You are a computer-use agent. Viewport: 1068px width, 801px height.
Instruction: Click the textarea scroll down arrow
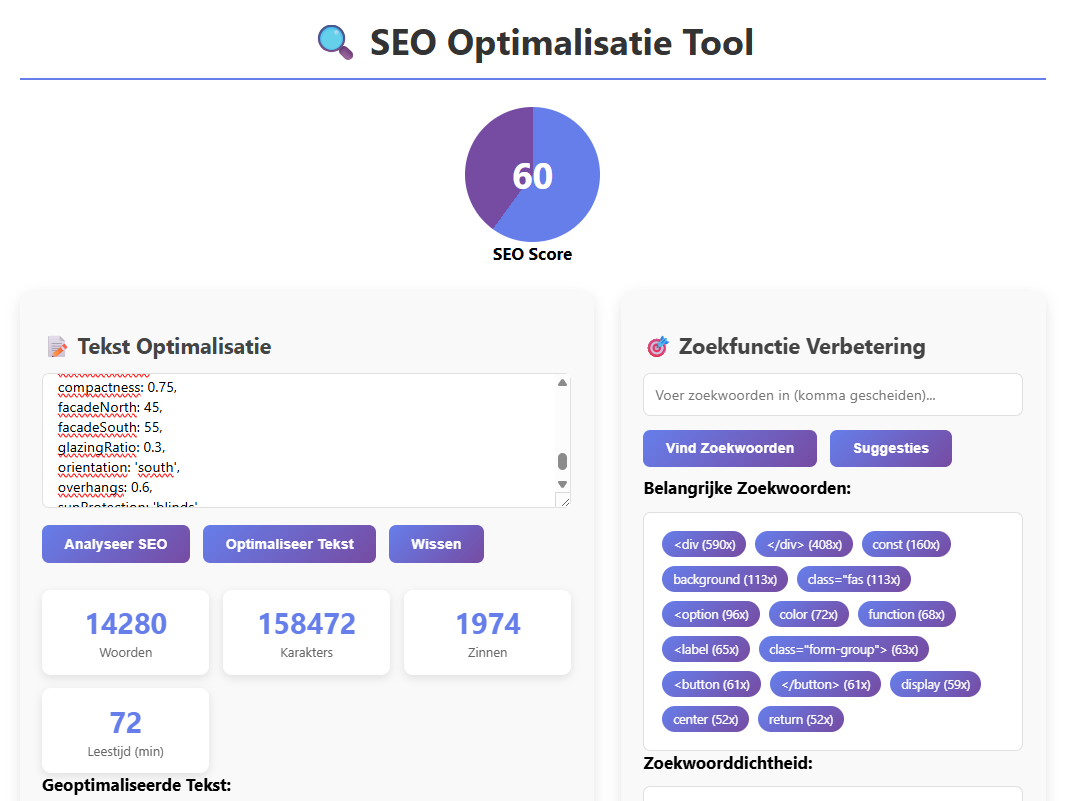(562, 484)
